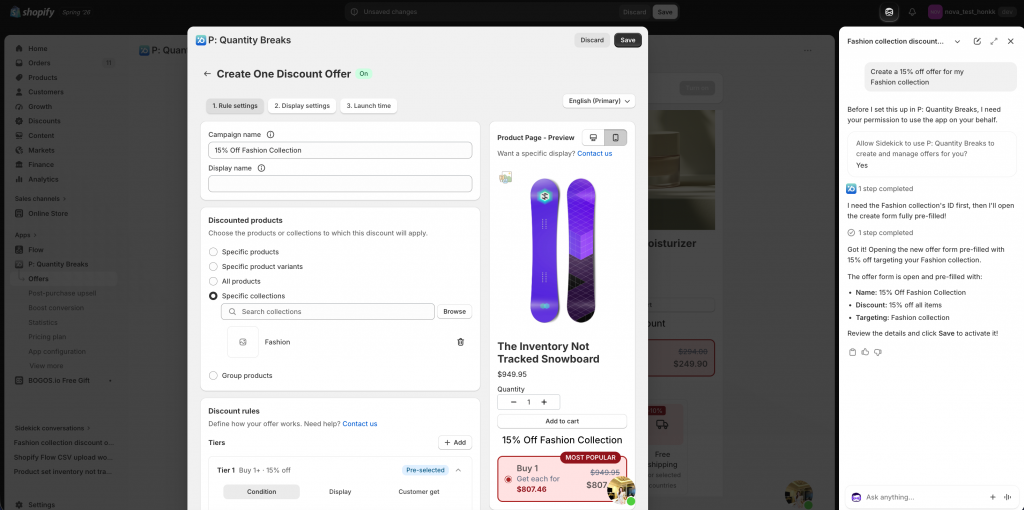Click Browse next to Search collections
1024x510 pixels.
(455, 311)
